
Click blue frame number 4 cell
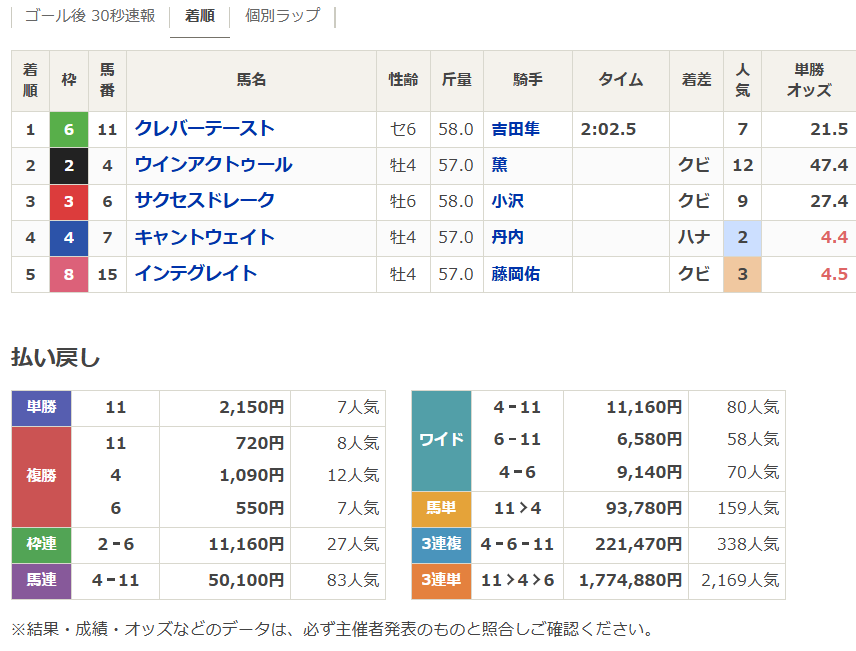pyautogui.click(x=69, y=238)
